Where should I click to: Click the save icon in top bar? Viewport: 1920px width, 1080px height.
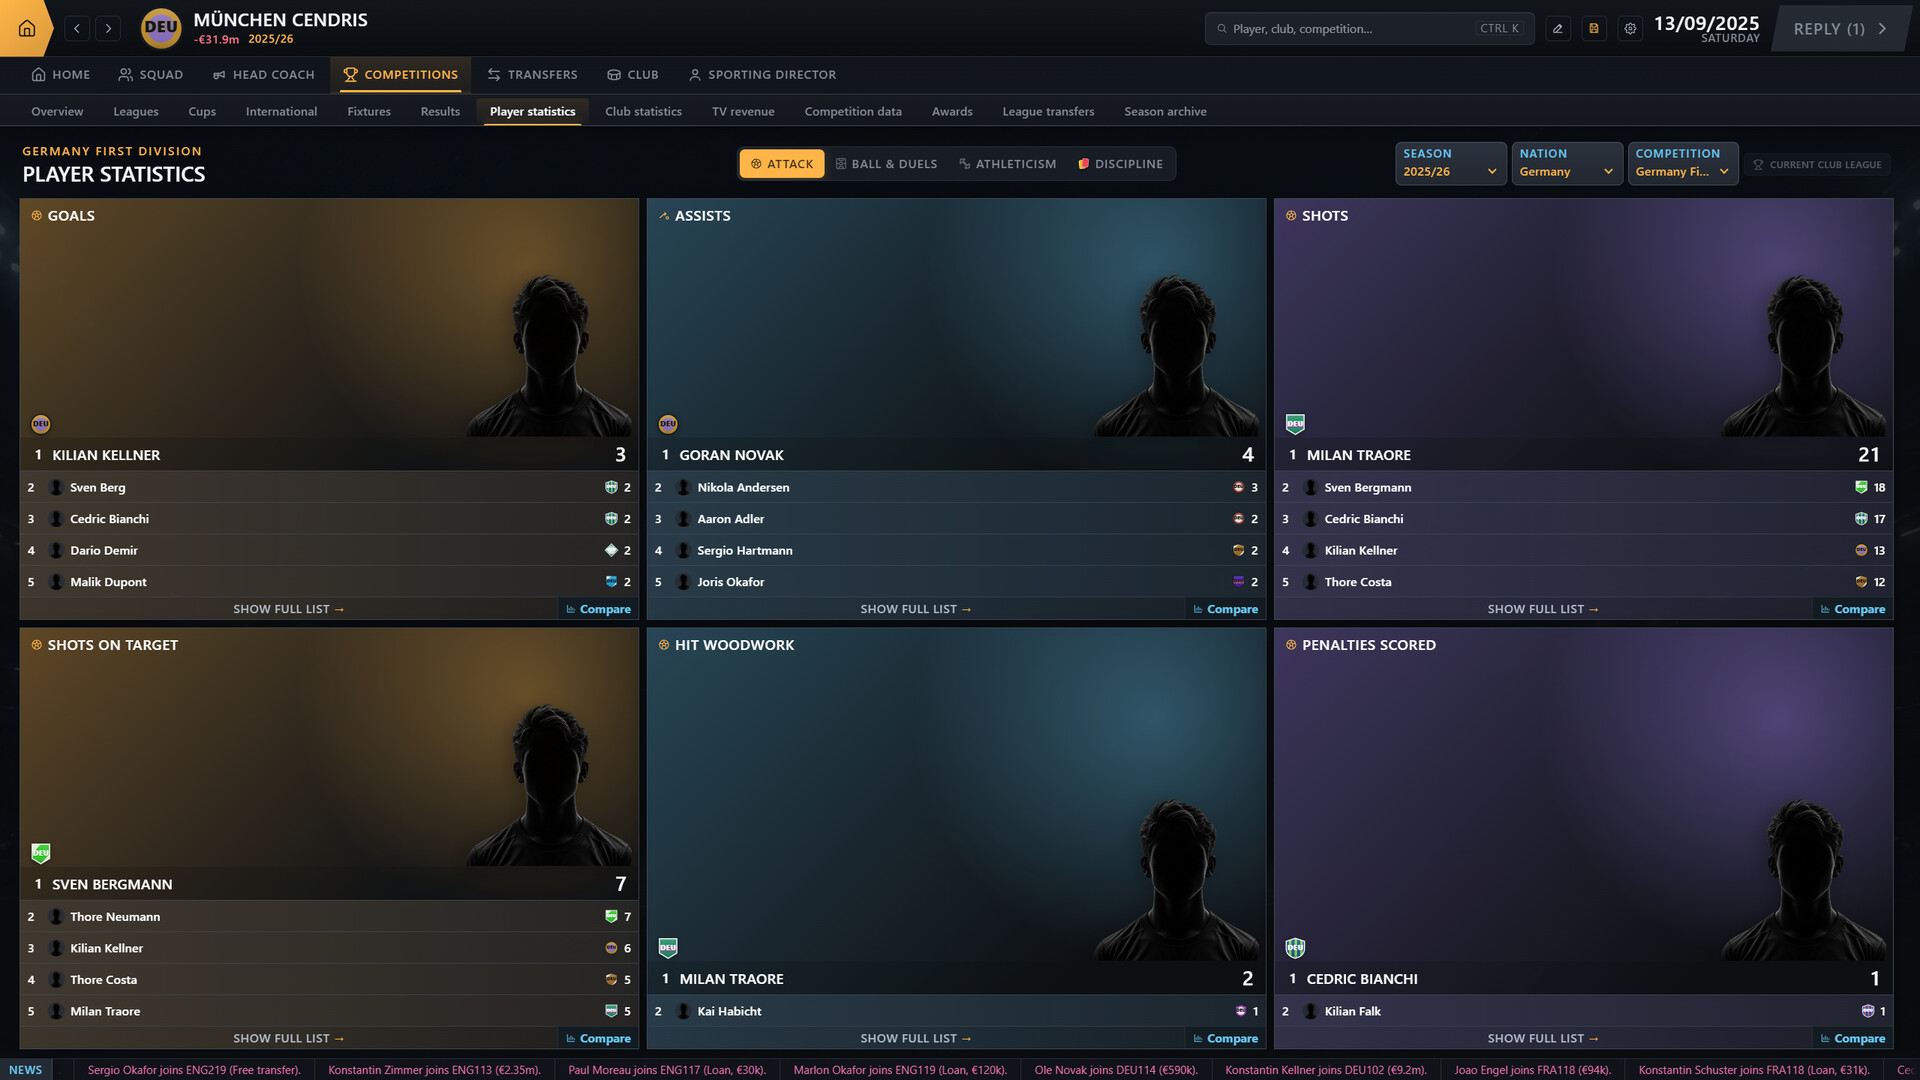(x=1594, y=29)
